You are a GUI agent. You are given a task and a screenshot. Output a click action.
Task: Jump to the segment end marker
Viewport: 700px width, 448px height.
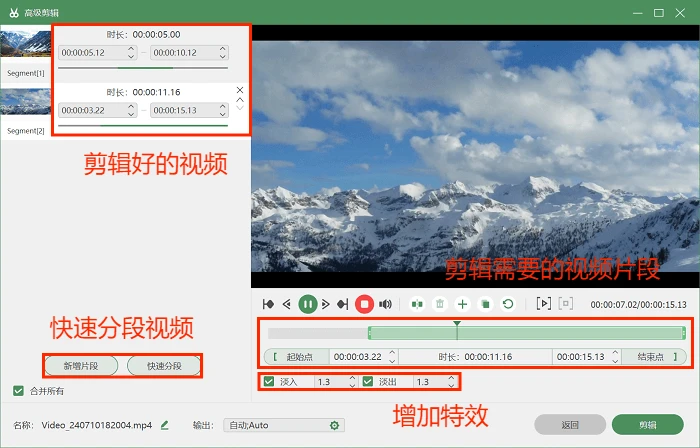click(x=343, y=304)
